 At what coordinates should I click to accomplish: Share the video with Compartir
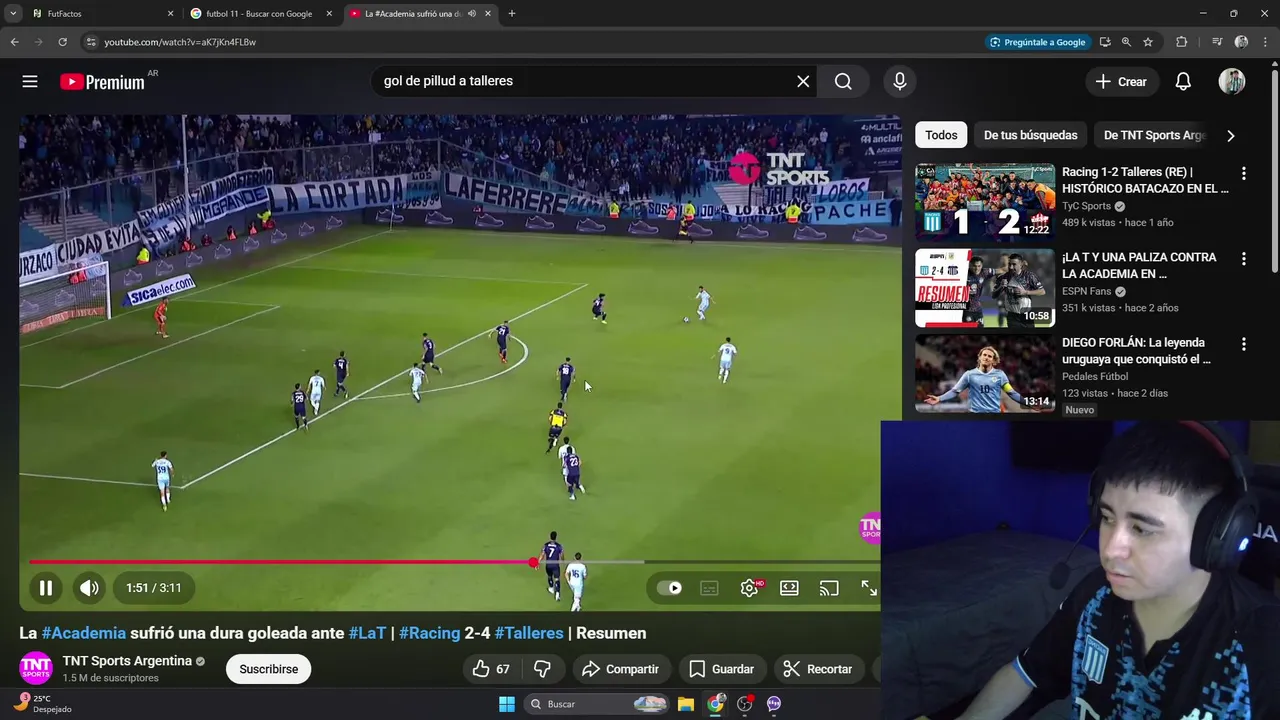click(620, 669)
